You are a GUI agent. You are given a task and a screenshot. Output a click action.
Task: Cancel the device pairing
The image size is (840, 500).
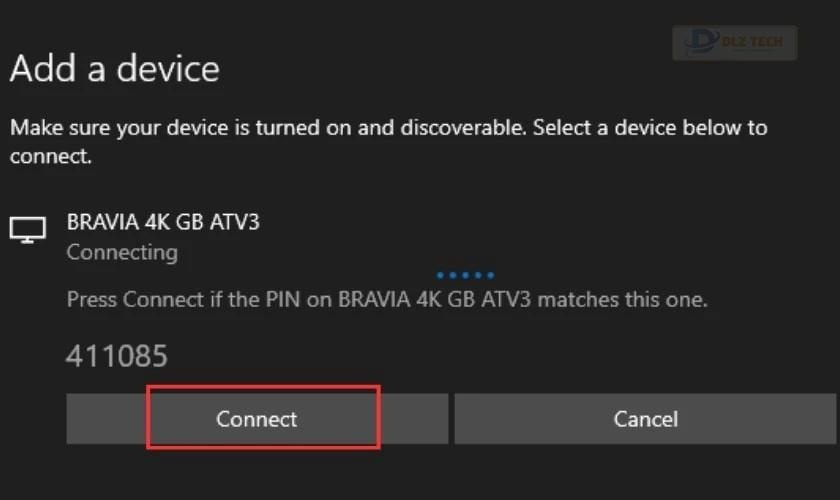coord(645,419)
